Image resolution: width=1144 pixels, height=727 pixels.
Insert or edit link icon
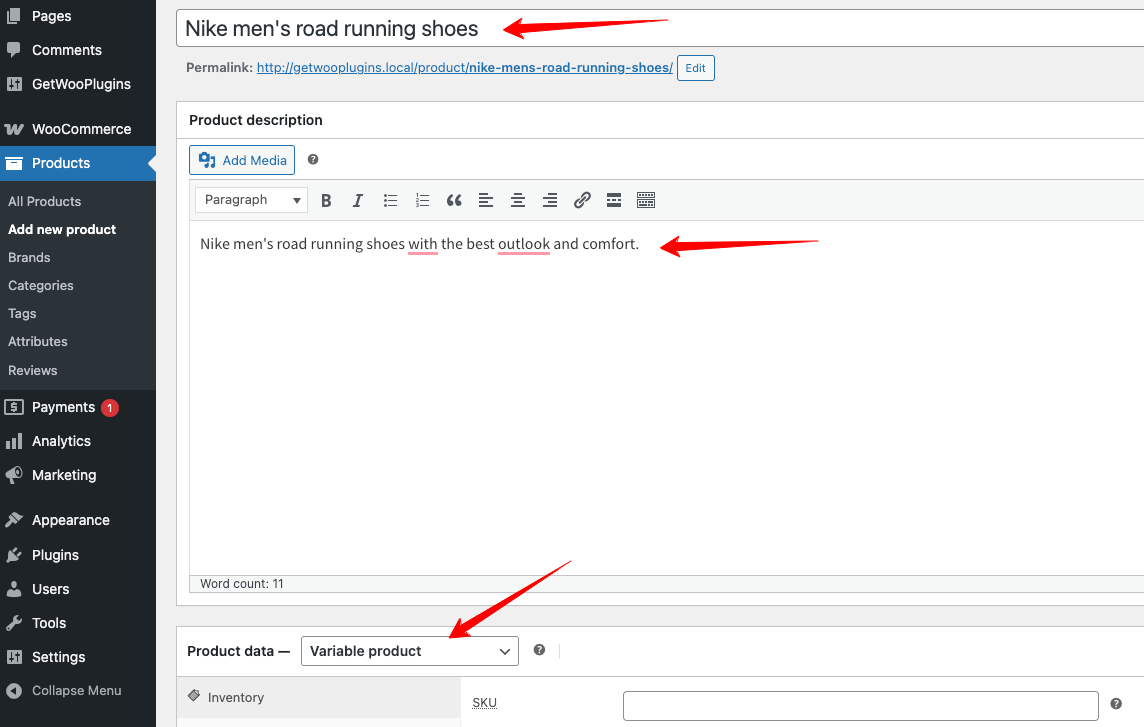pos(581,200)
